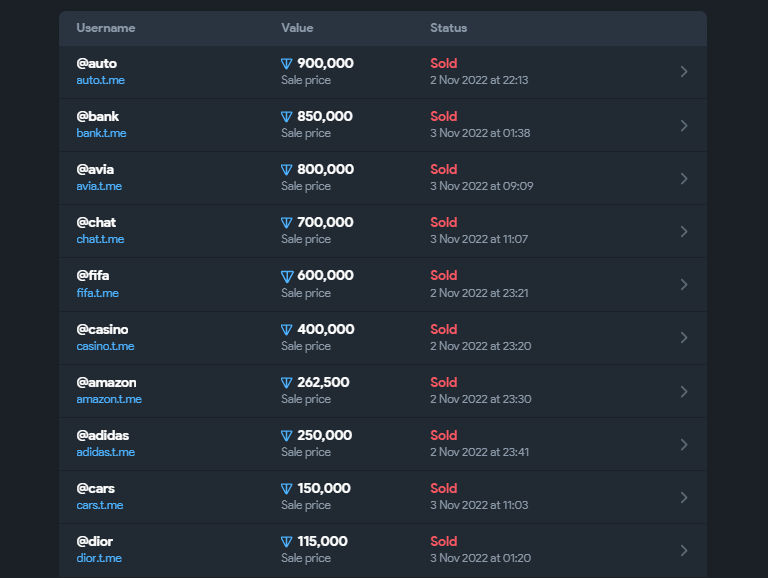Click the date 3 Nov 2022 at 09:09
Screen dimensions: 768x578
tap(481, 186)
